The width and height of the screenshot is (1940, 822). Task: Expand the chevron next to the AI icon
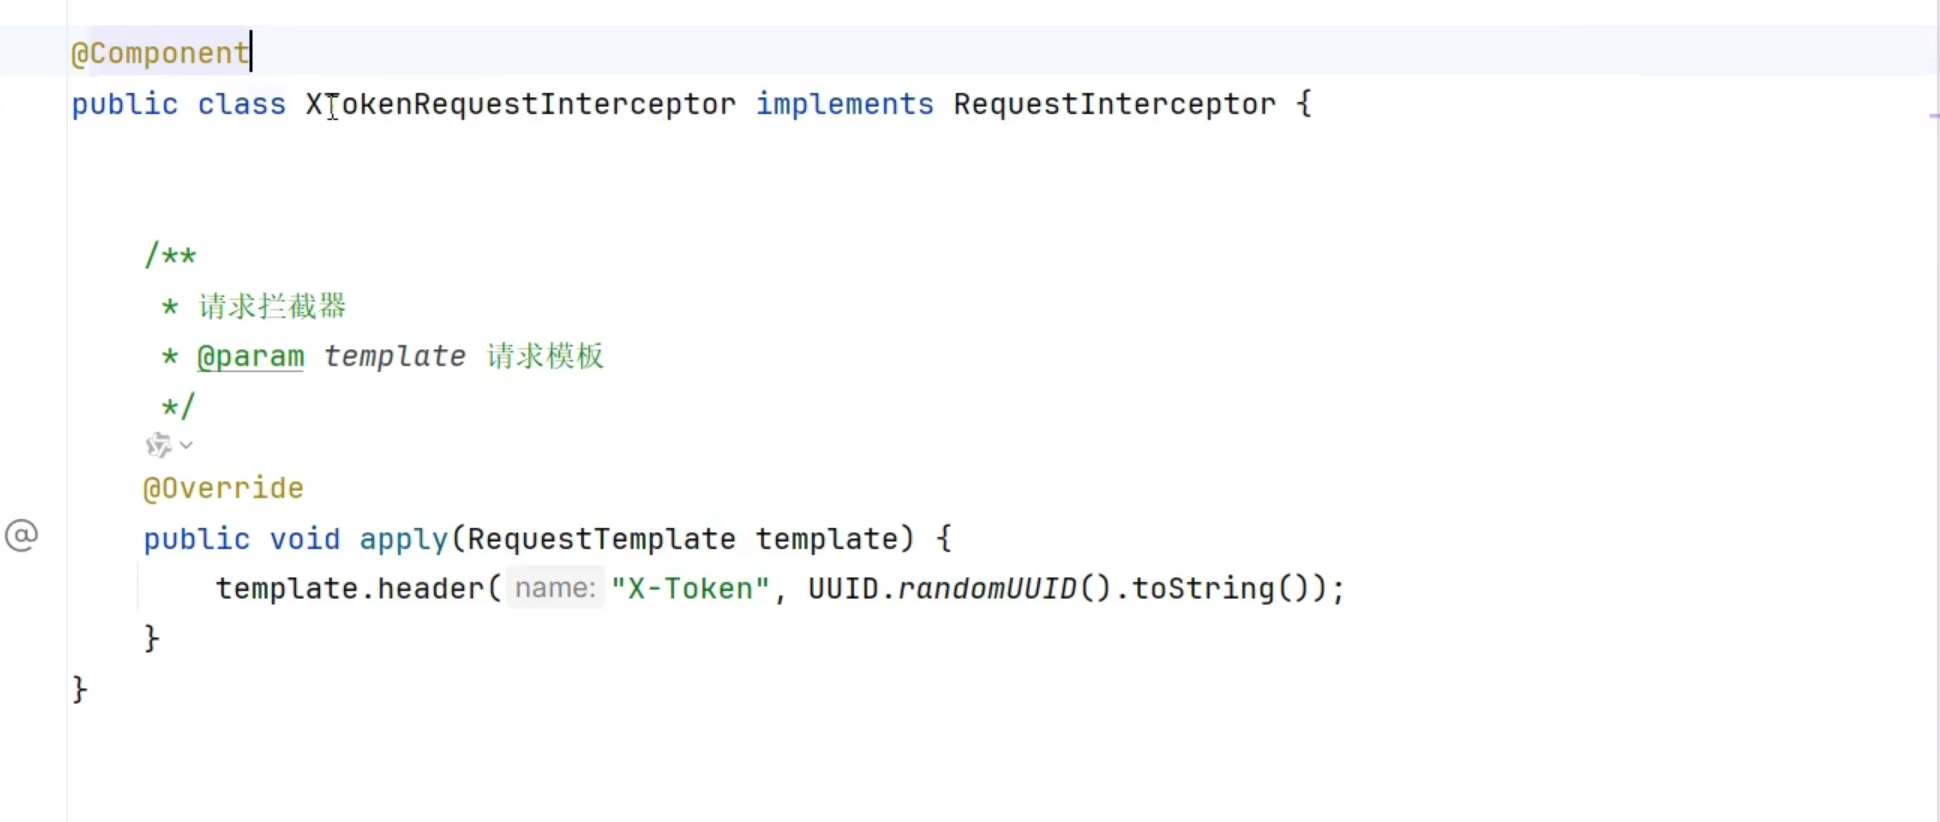click(186, 445)
